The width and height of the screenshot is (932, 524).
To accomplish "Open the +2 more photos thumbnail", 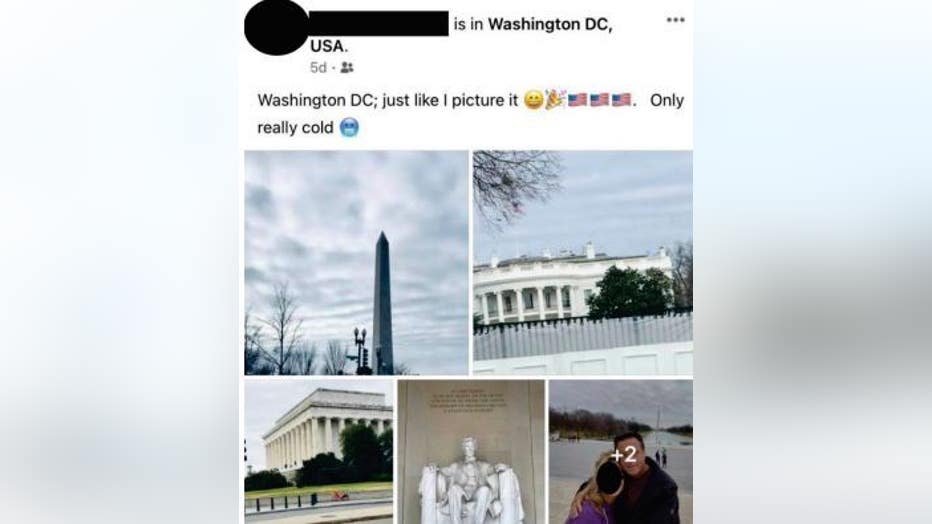I will 621,452.
